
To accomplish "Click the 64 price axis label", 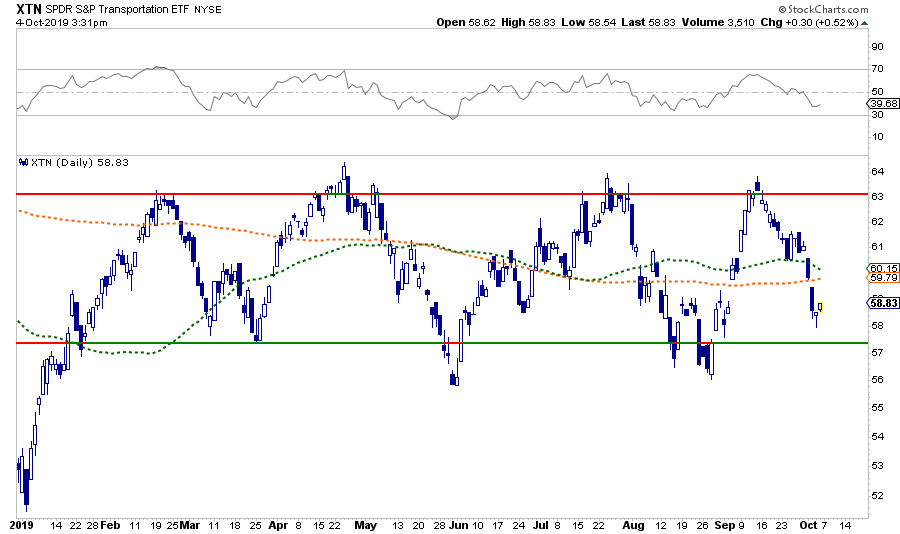I will pos(877,172).
